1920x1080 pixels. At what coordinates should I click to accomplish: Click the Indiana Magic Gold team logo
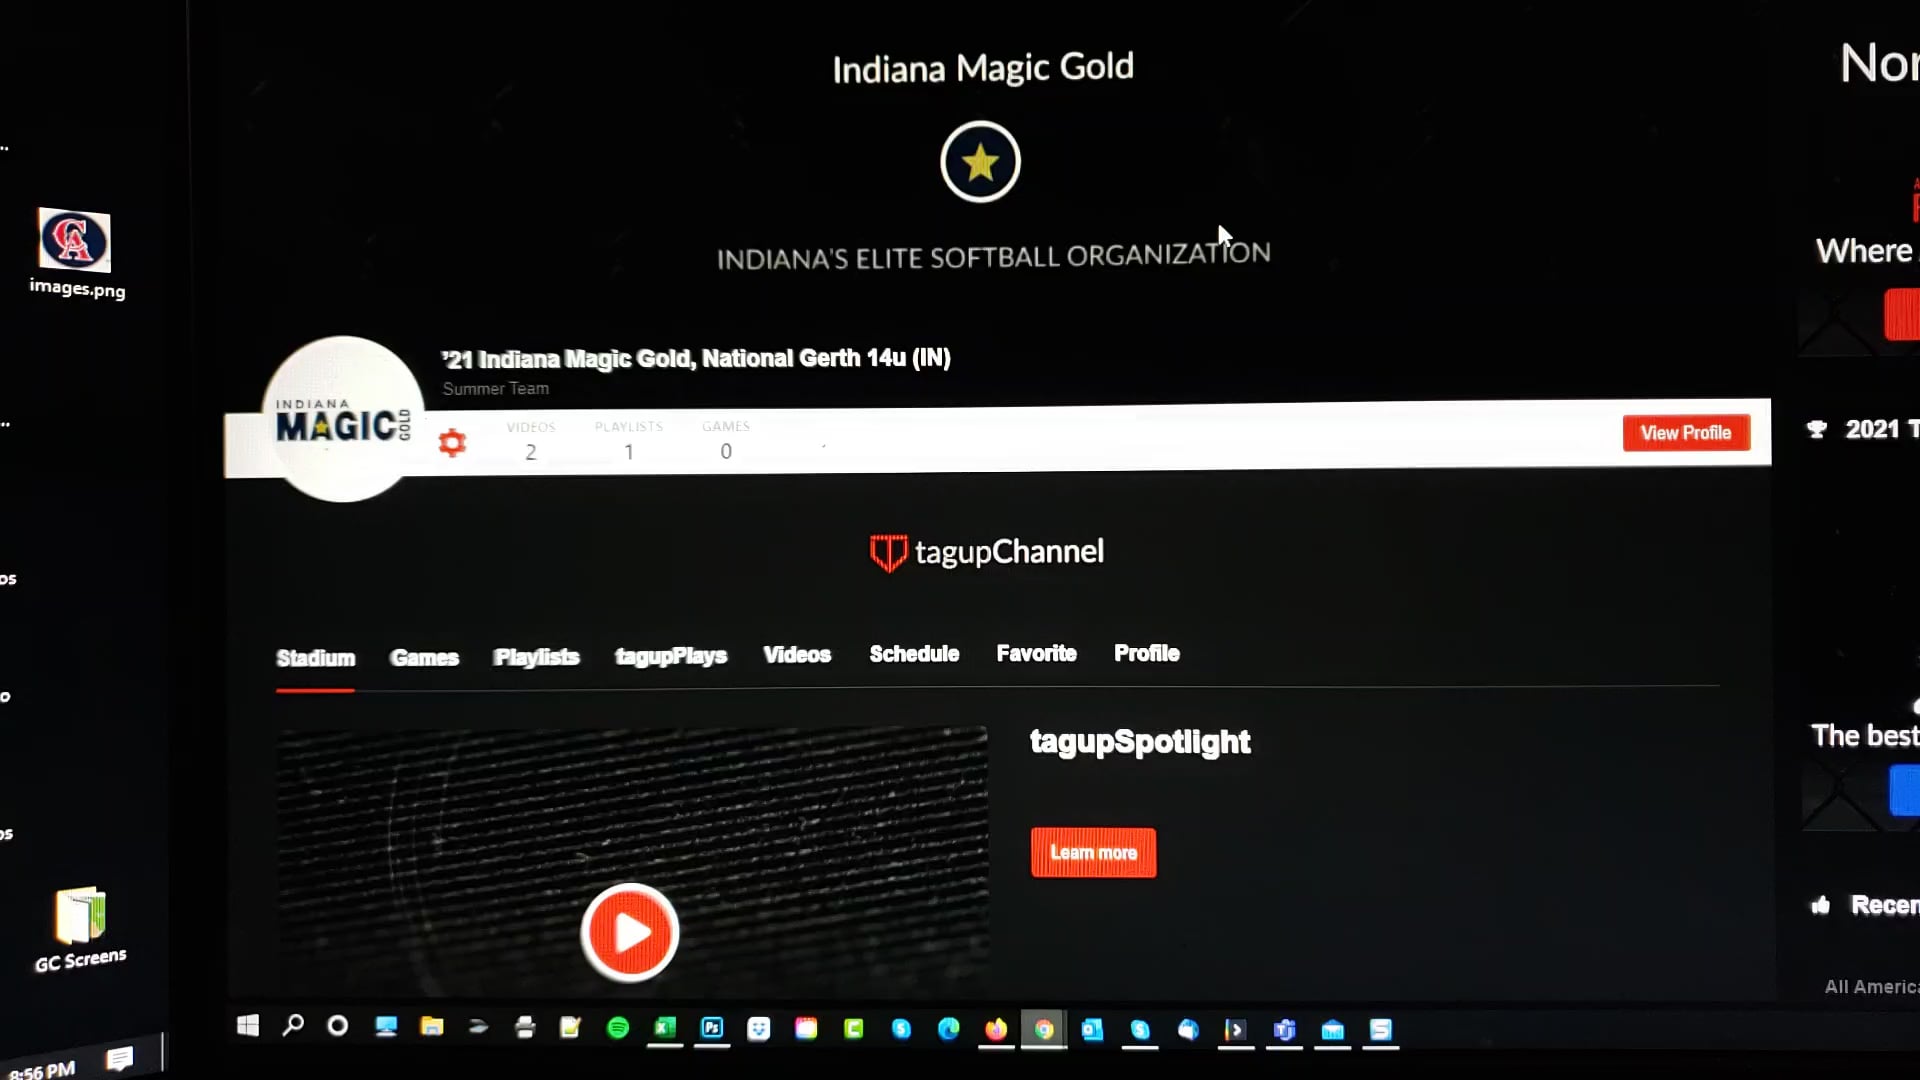(x=342, y=420)
